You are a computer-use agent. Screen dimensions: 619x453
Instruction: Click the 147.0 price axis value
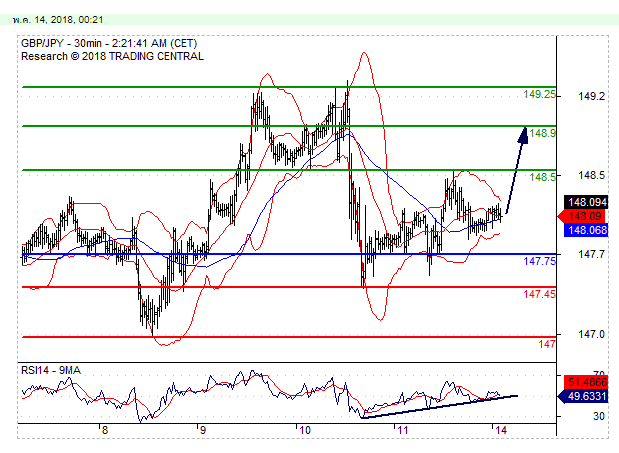click(x=591, y=335)
